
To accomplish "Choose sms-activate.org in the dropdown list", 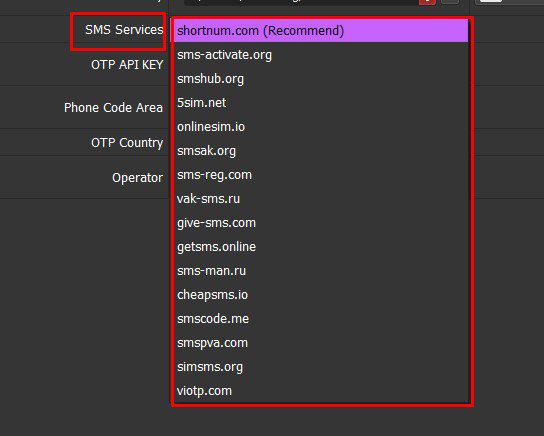I will (321, 55).
